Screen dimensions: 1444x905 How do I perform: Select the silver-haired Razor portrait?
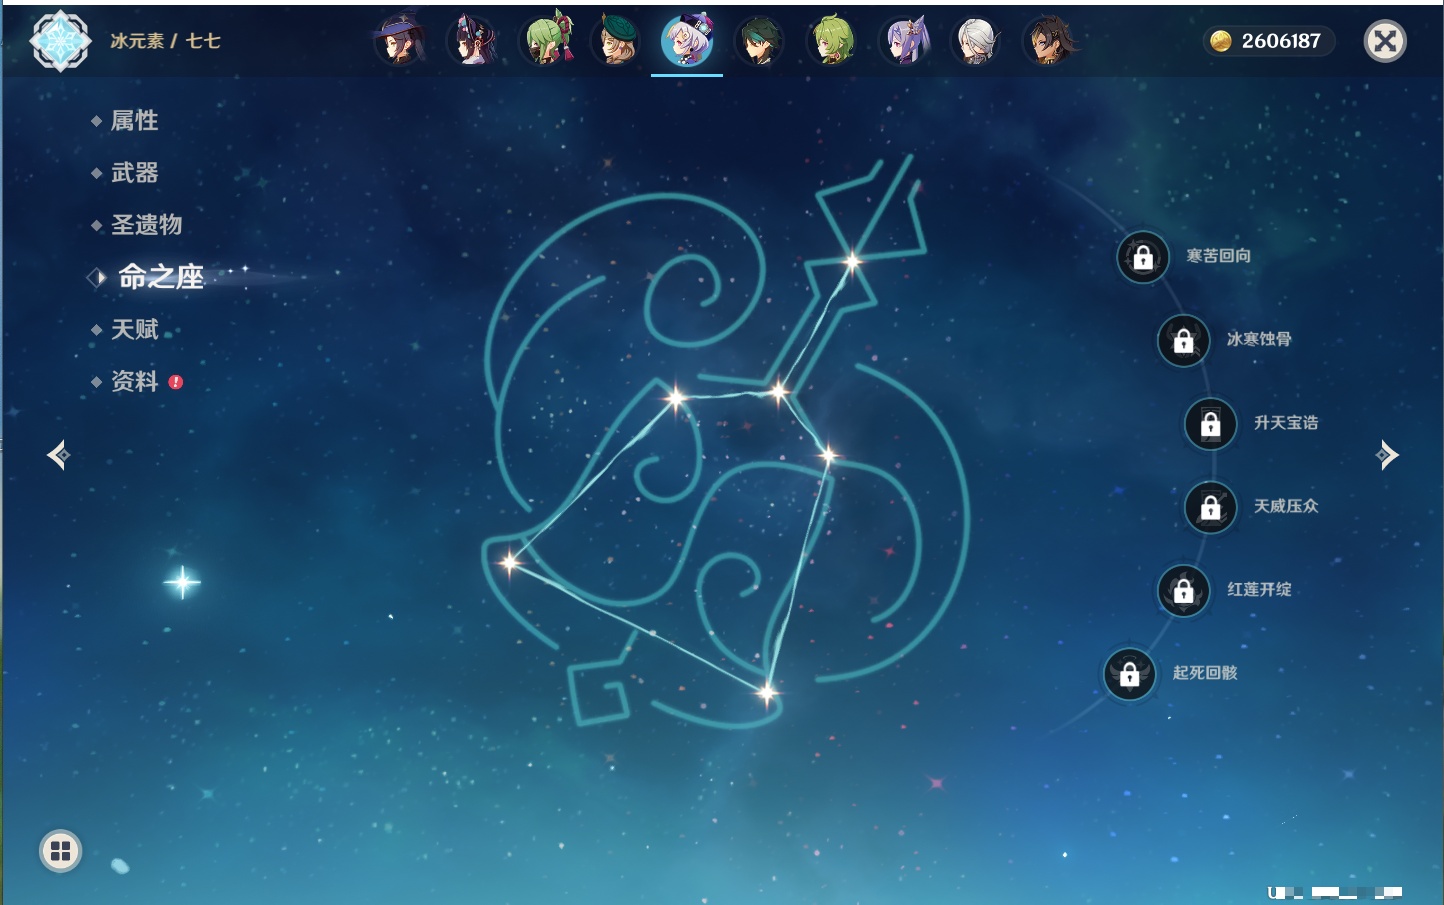click(x=976, y=41)
